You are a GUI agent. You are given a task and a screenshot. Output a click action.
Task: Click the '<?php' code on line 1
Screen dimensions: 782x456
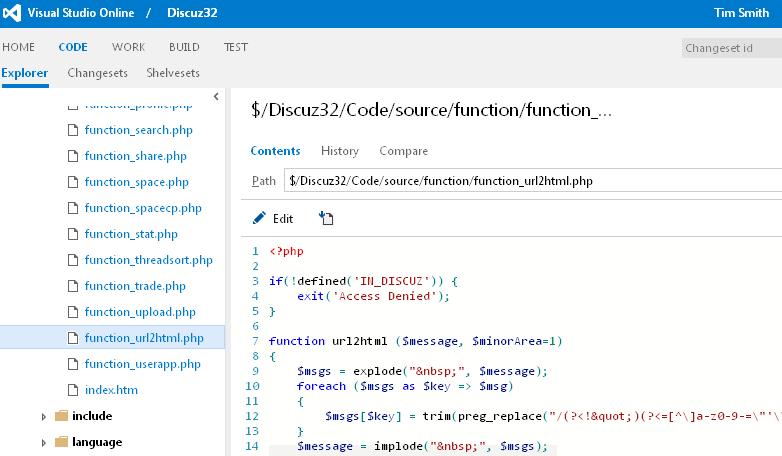coord(286,251)
